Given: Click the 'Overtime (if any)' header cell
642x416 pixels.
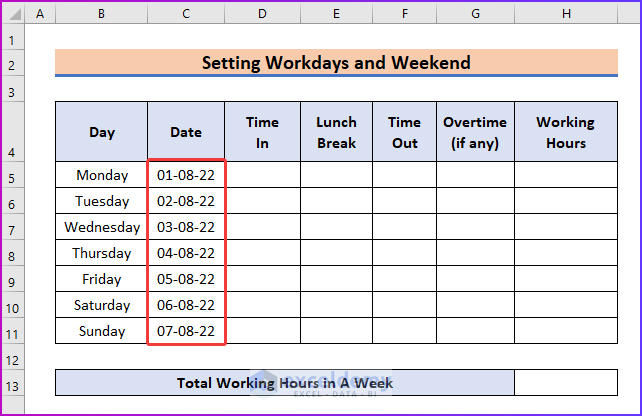Looking at the screenshot, I should [475, 132].
